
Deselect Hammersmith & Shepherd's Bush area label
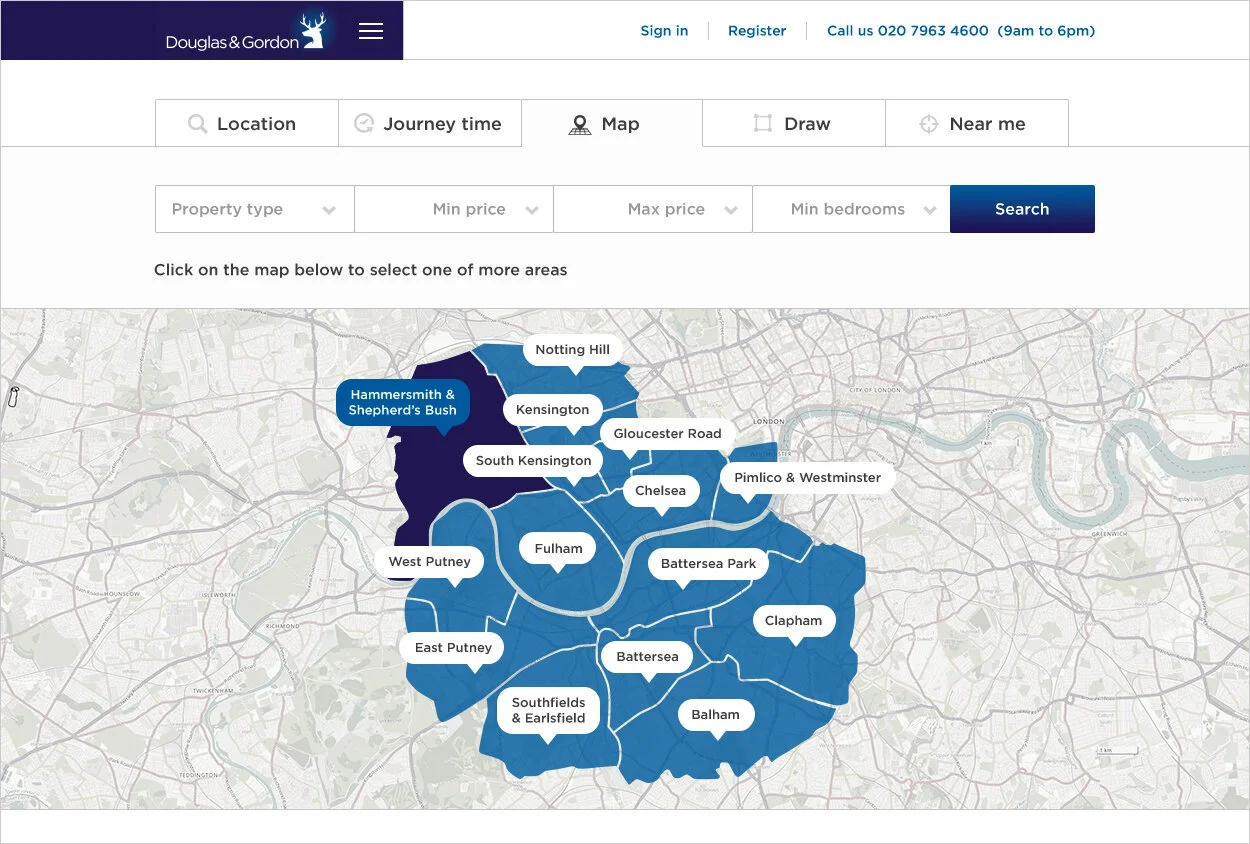402,403
